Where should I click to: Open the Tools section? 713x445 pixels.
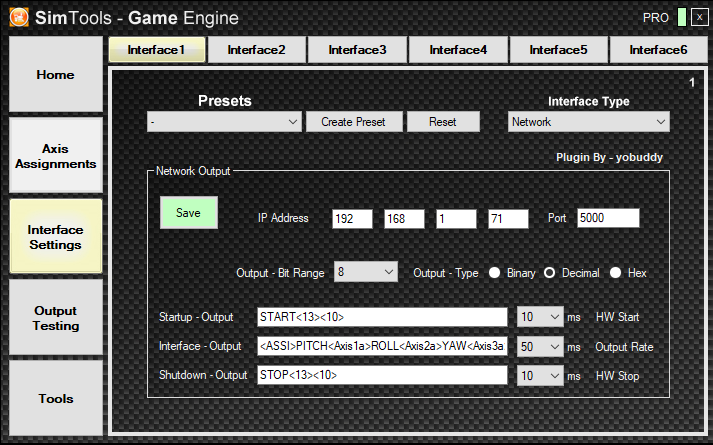55,398
